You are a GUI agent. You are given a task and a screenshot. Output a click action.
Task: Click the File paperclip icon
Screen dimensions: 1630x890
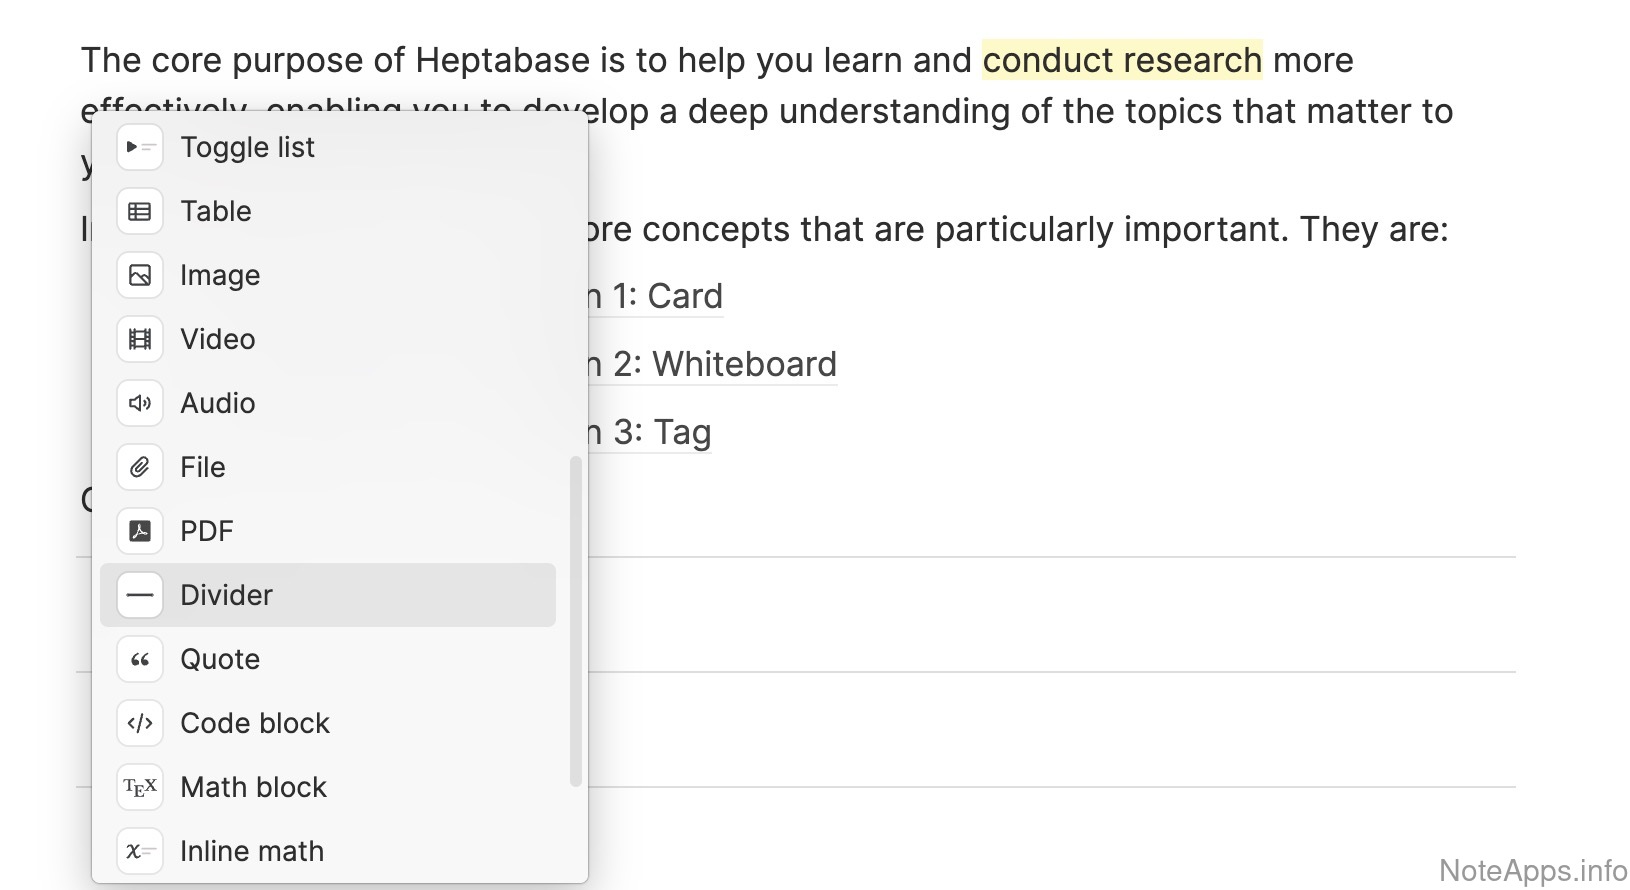(140, 468)
